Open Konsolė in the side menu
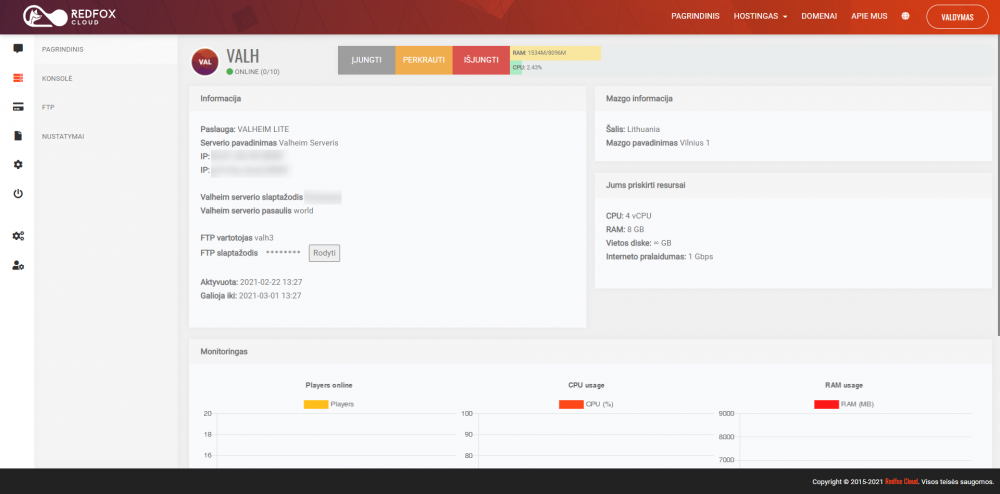Image resolution: width=1000 pixels, height=494 pixels. (x=57, y=78)
